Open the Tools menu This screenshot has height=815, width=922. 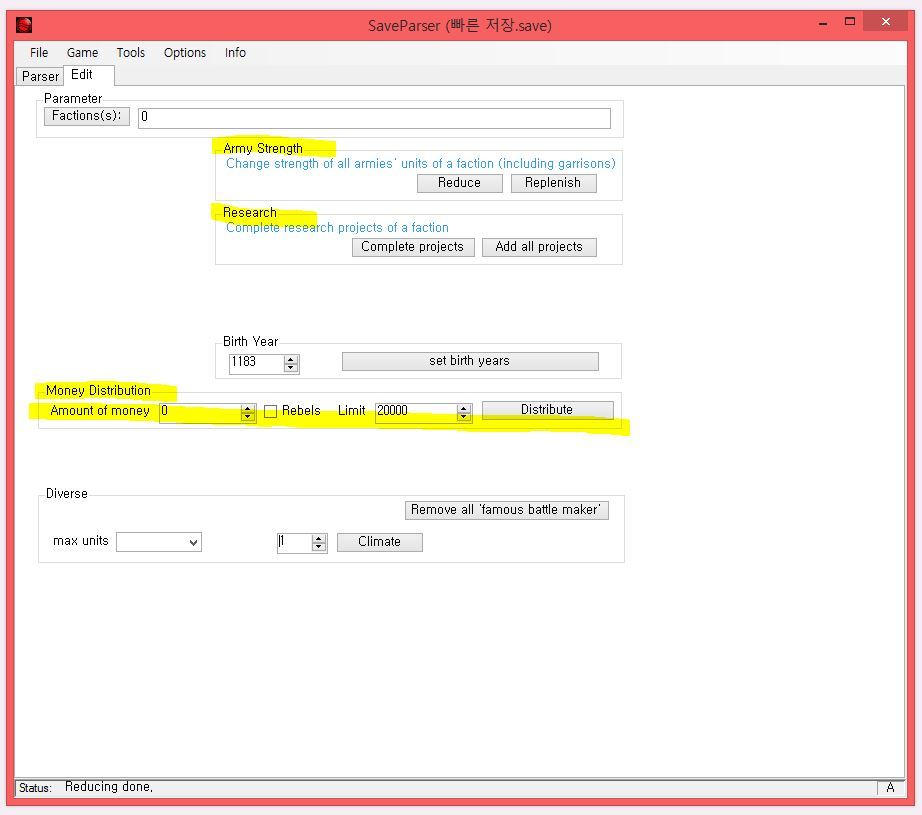[x=131, y=52]
